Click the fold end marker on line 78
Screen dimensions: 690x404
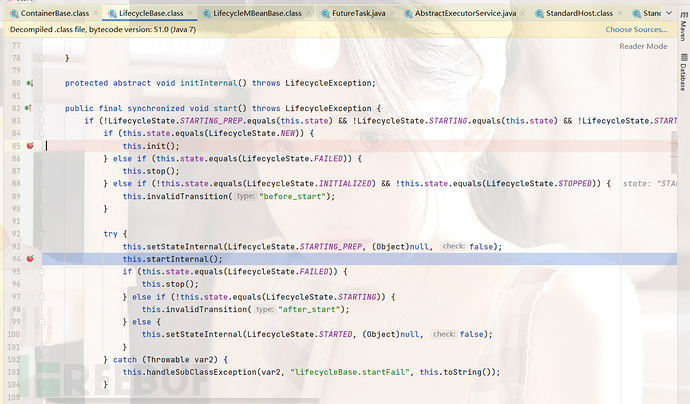pos(42,58)
